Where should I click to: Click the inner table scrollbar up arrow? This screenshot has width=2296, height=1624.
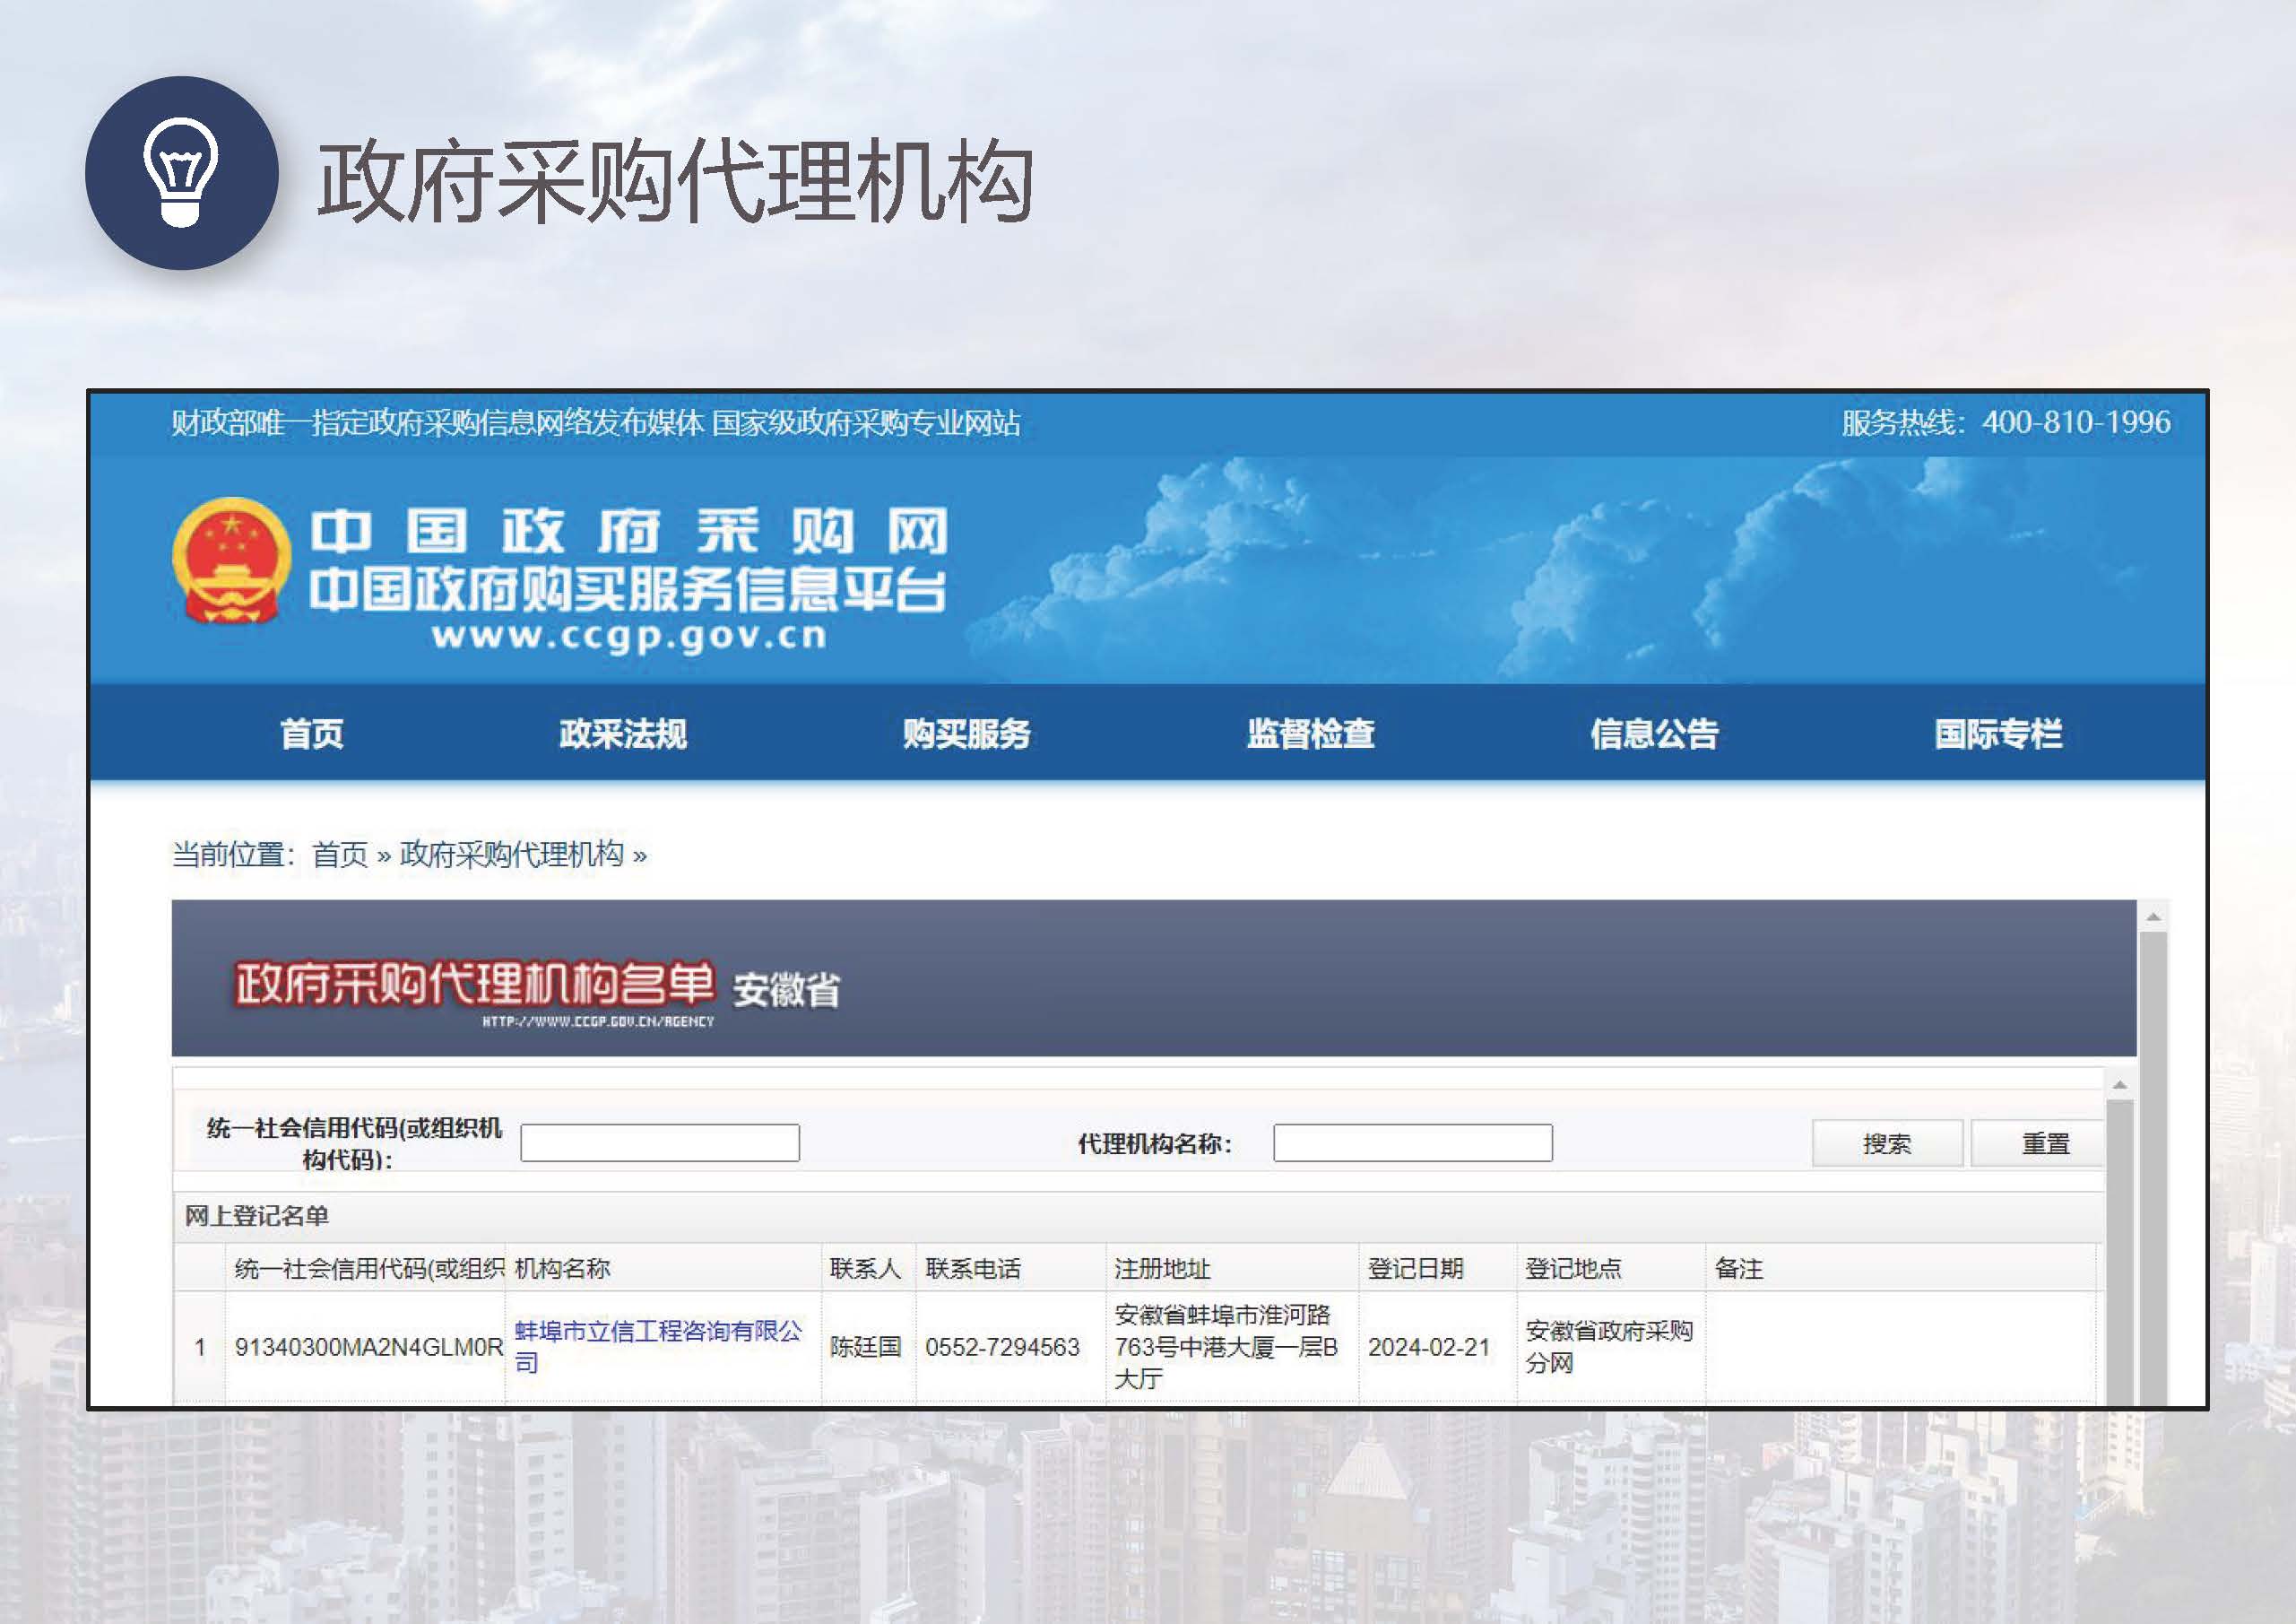[2119, 1085]
